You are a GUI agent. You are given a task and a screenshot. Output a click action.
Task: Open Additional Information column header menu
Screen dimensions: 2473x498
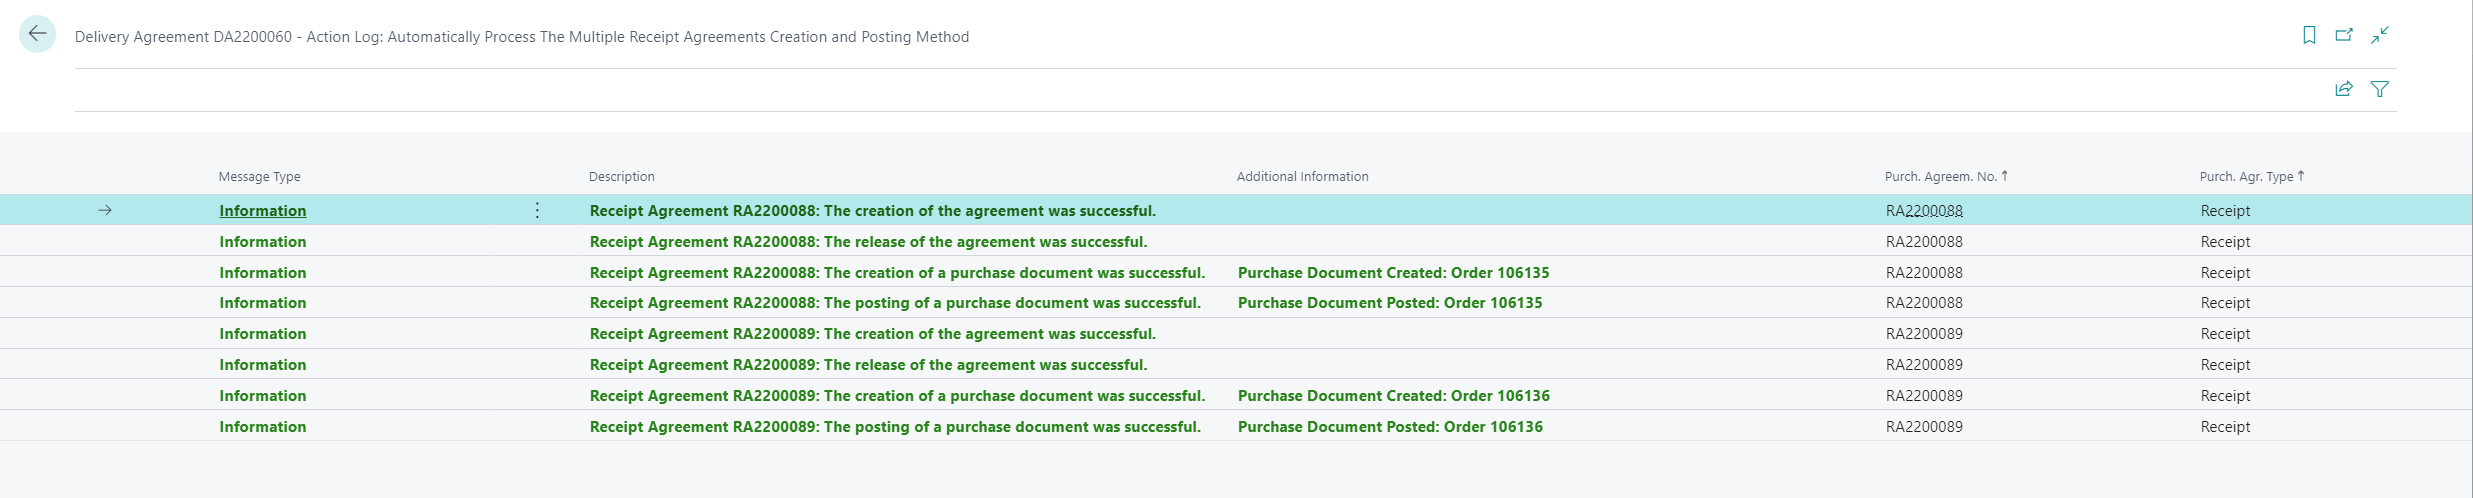[x=1302, y=177]
